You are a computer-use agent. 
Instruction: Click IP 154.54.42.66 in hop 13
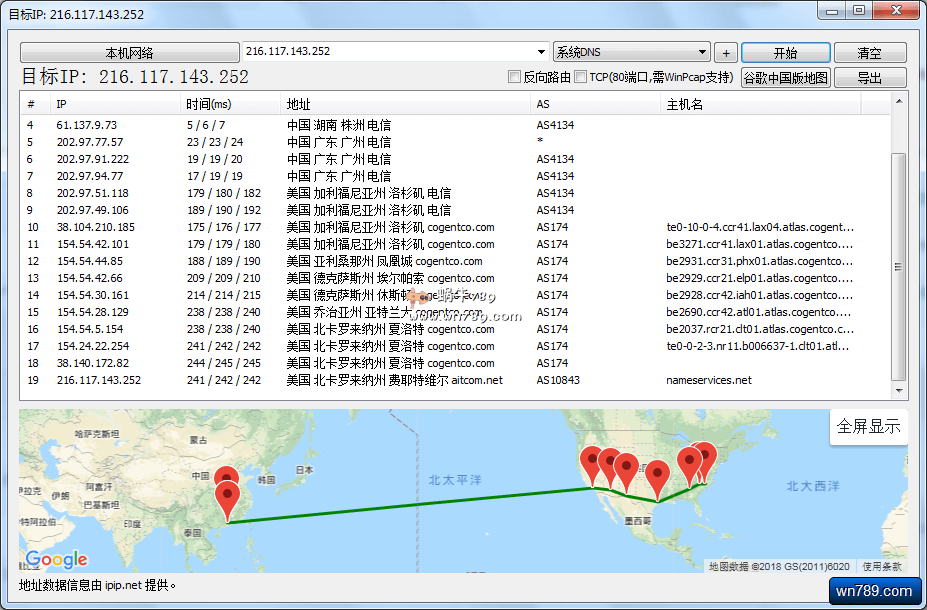[90, 278]
